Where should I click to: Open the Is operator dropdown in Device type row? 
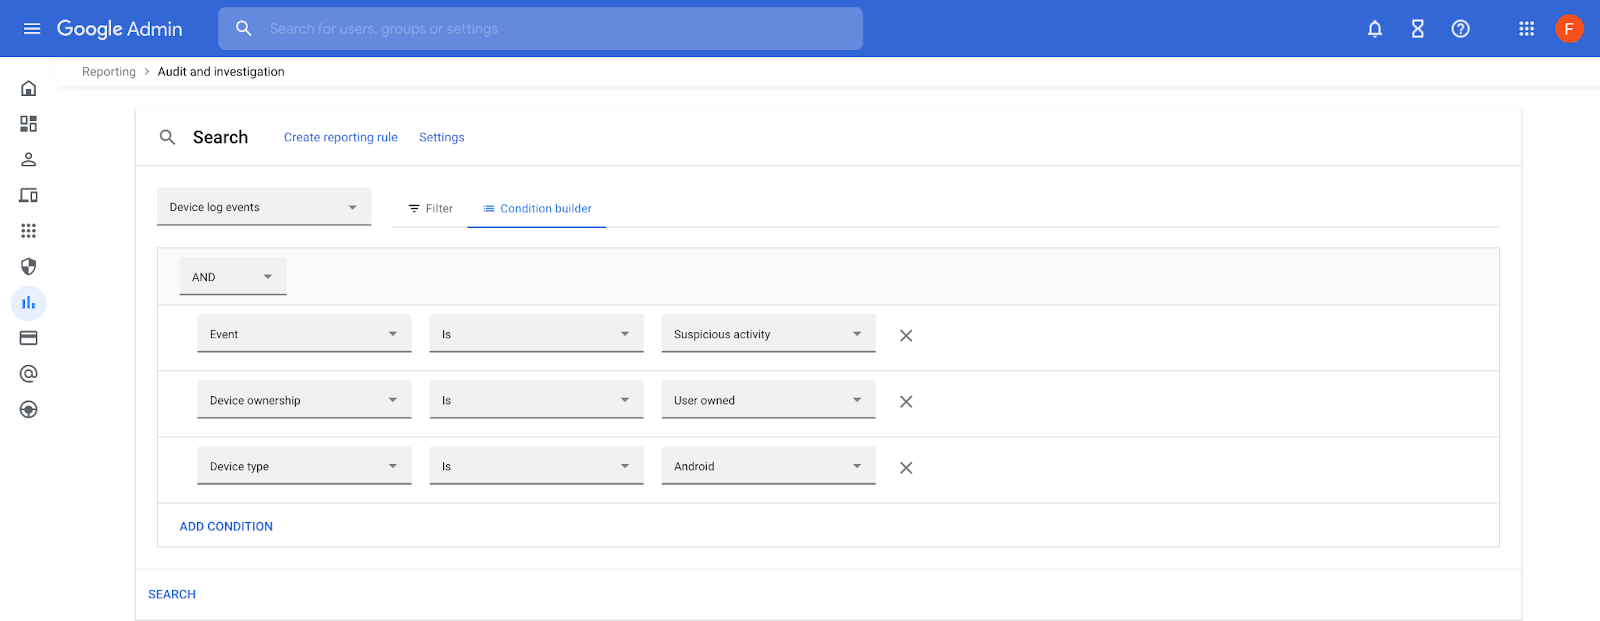pos(536,466)
